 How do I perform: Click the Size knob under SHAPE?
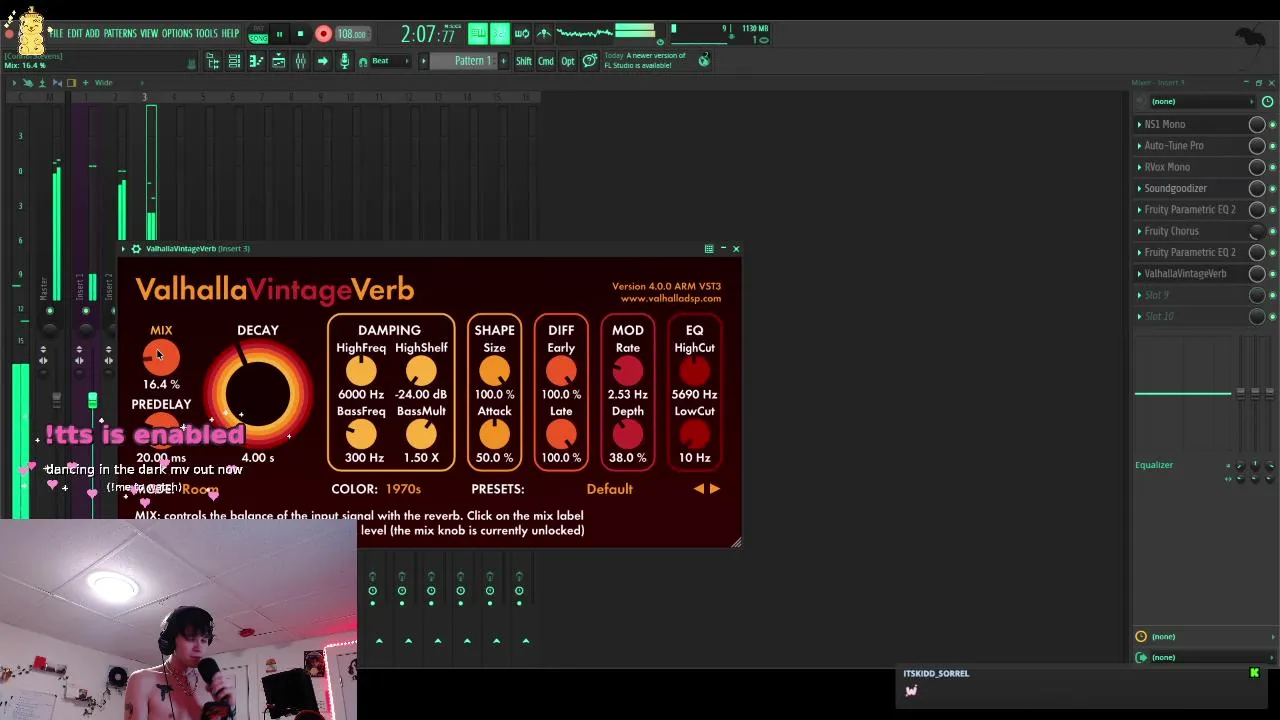494,371
